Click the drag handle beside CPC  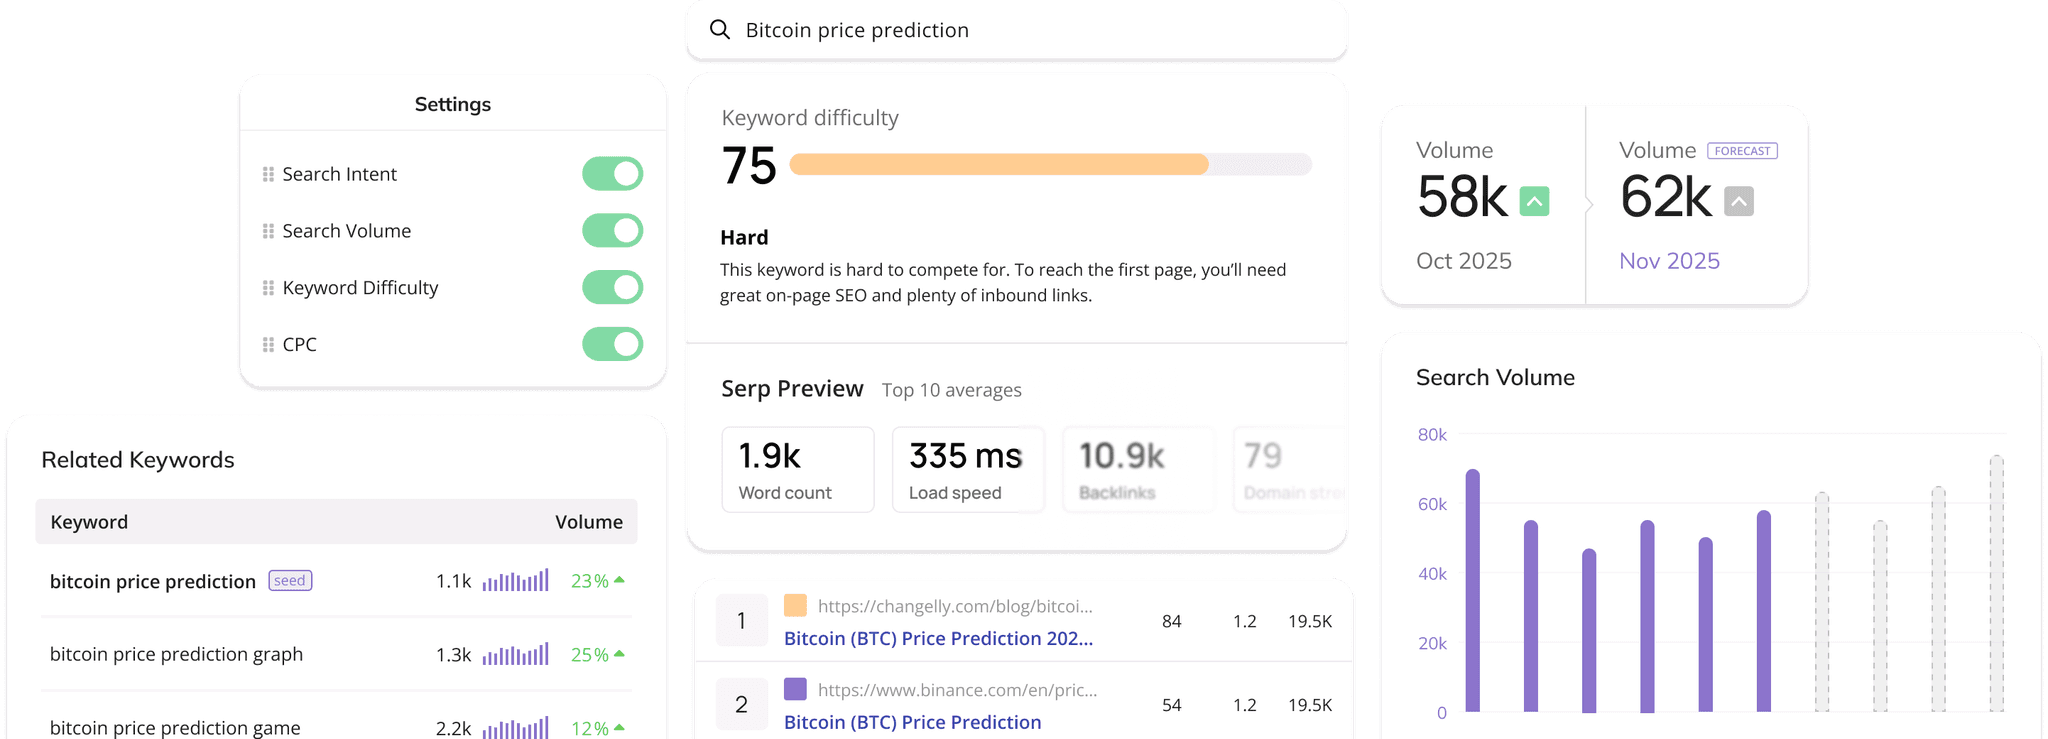[x=268, y=345]
